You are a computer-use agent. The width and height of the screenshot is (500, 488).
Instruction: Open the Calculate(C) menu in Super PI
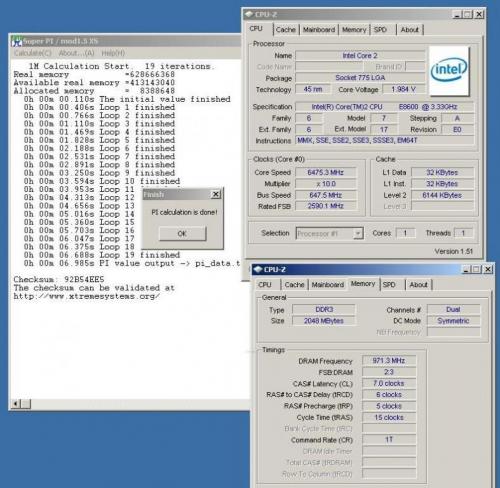point(33,53)
